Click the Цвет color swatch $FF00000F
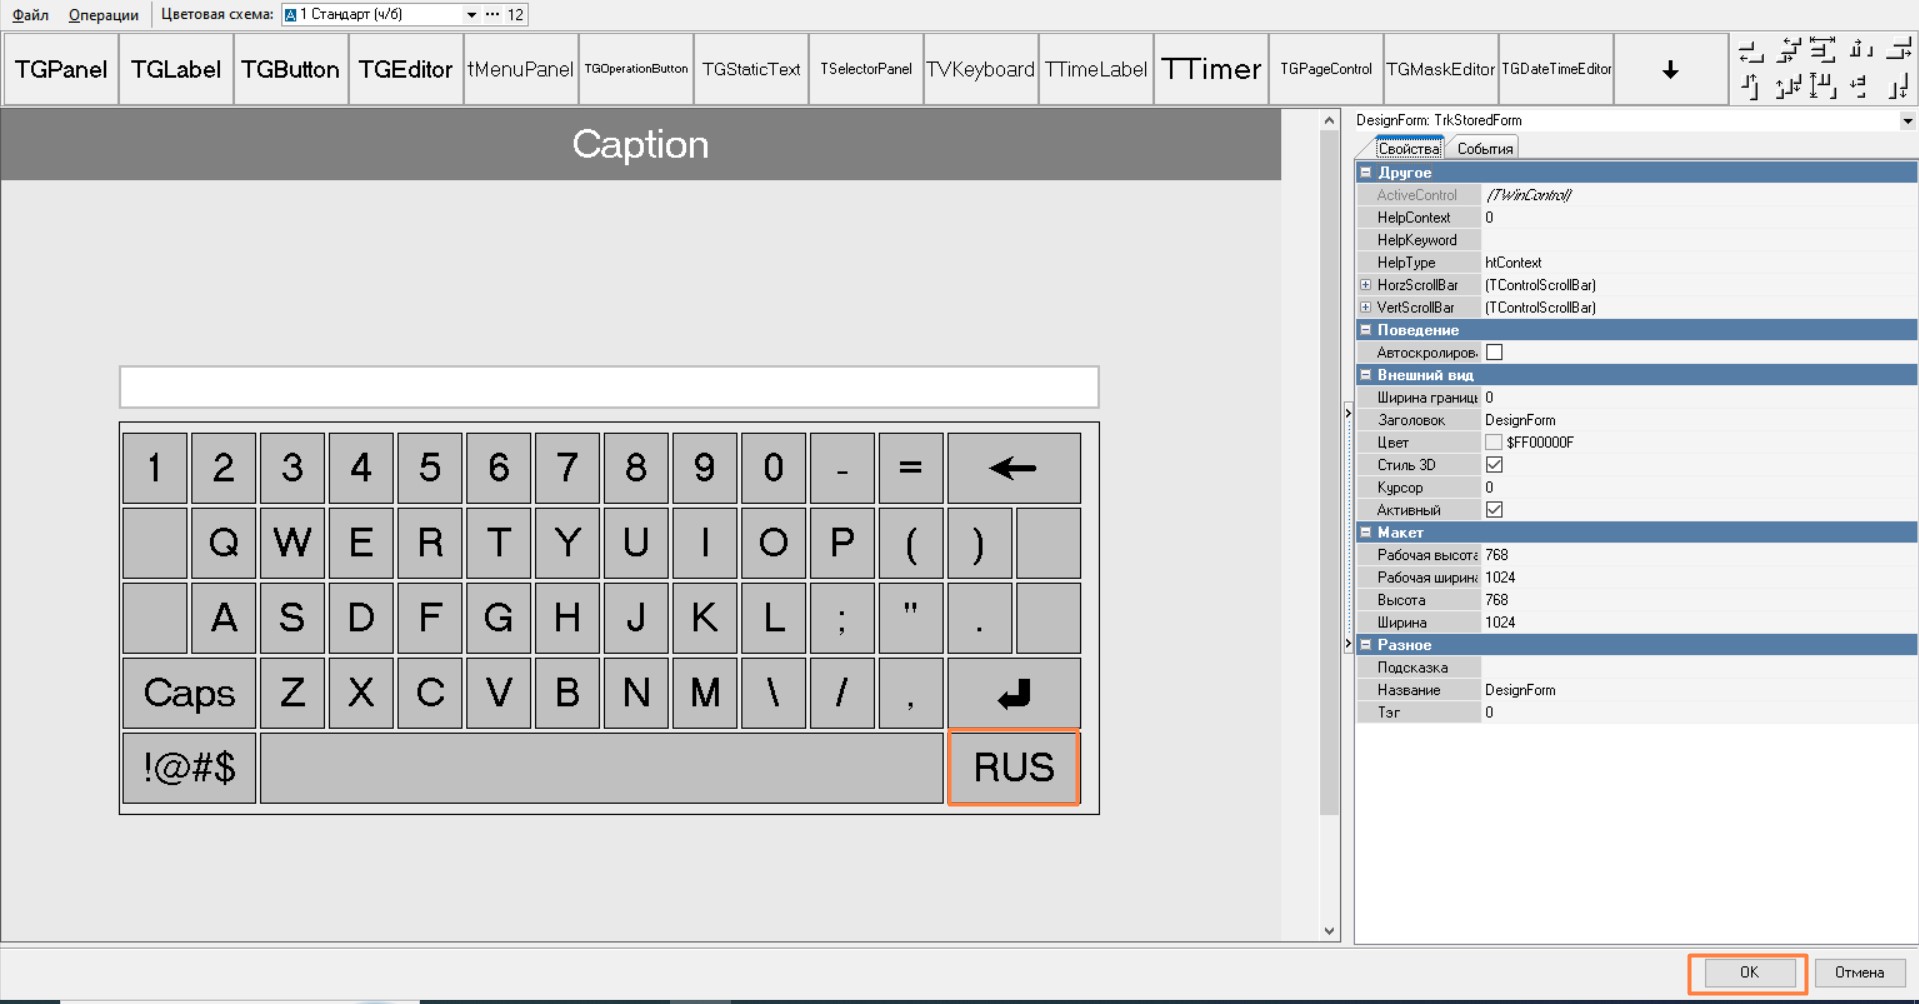Viewport: 1919px width, 1004px height. pos(1493,443)
